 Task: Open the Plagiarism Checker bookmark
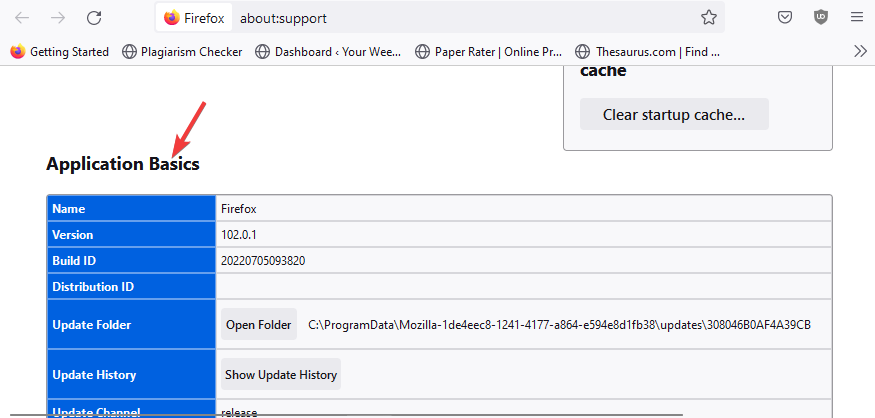pyautogui.click(x=182, y=52)
